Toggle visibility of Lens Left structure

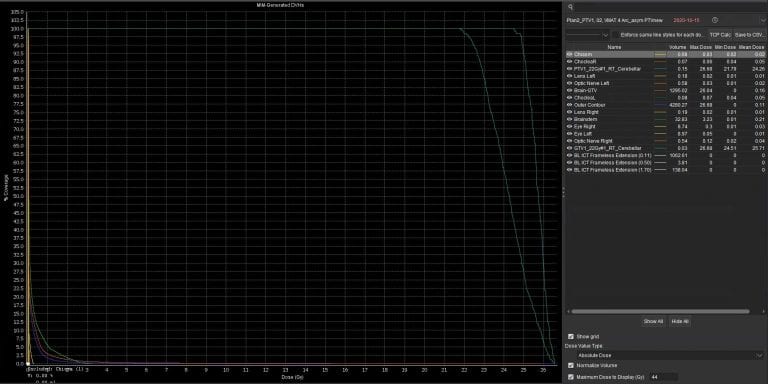(570, 76)
